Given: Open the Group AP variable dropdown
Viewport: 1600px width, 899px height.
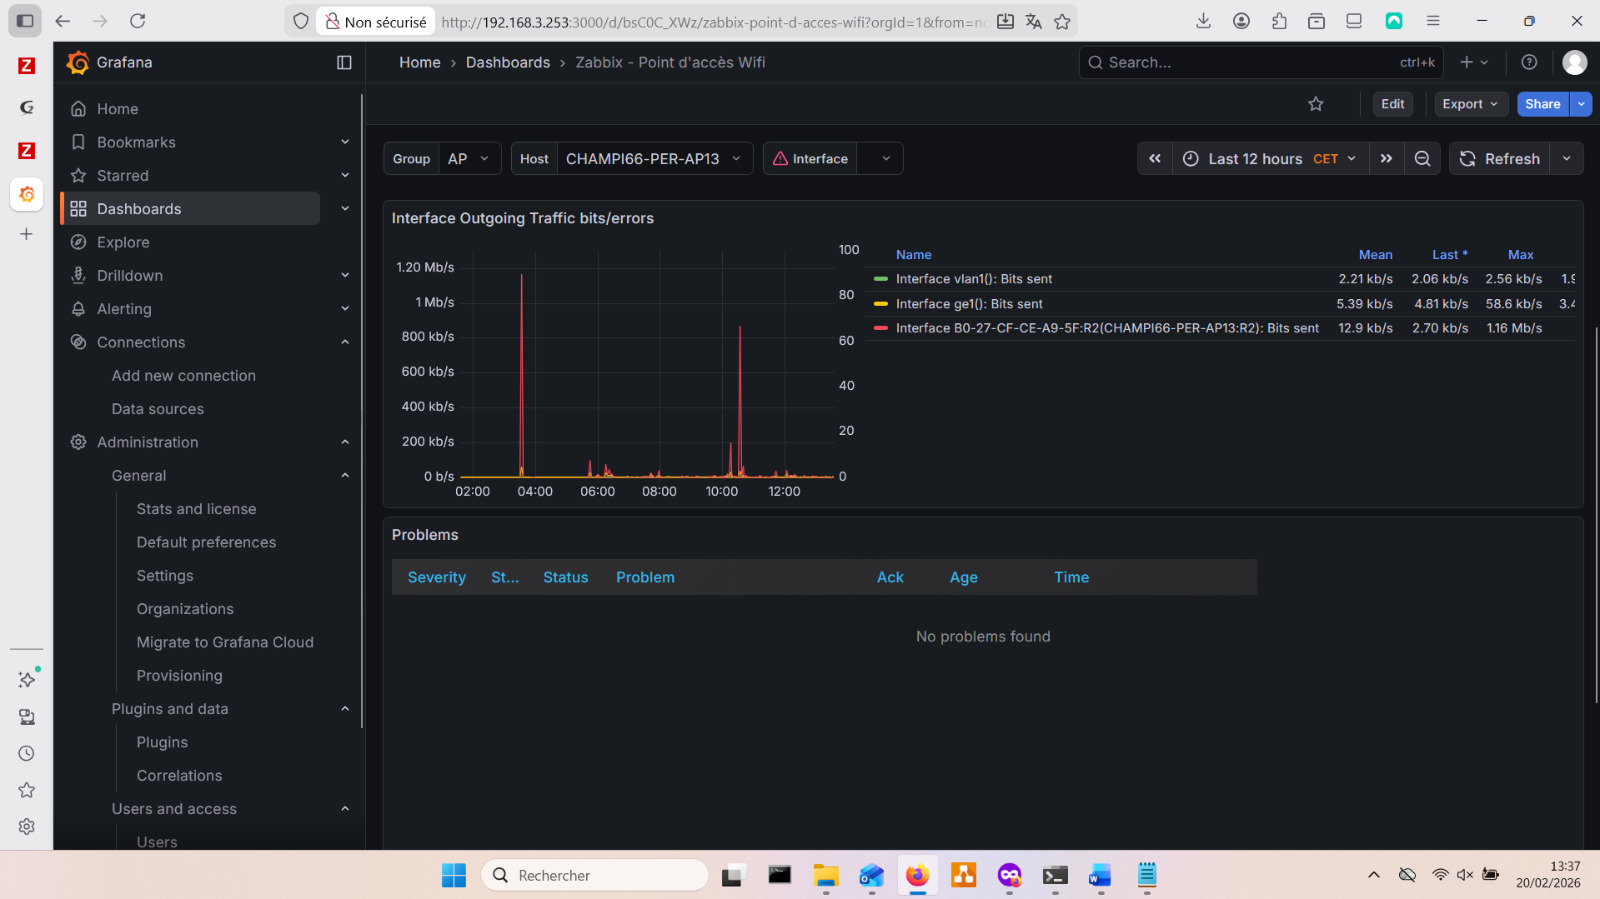Looking at the screenshot, I should tap(470, 159).
